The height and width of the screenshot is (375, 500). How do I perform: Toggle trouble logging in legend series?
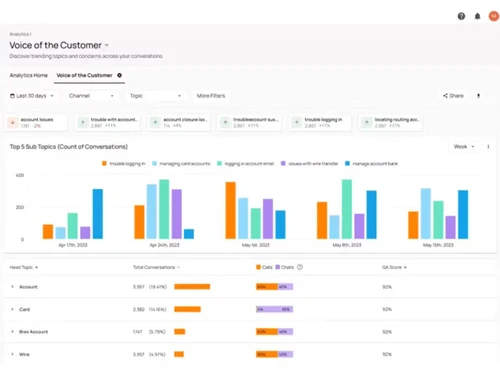tap(124, 164)
